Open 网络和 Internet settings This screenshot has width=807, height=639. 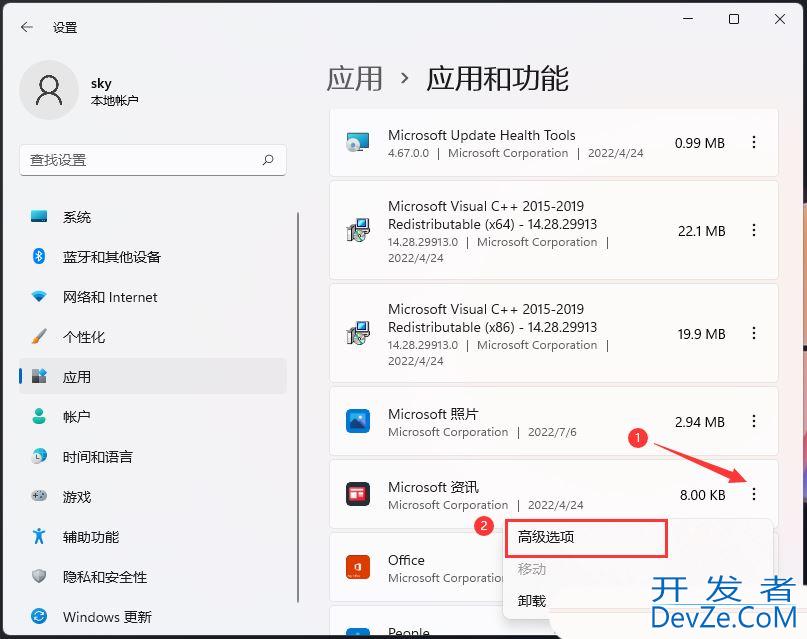pyautogui.click(x=153, y=297)
